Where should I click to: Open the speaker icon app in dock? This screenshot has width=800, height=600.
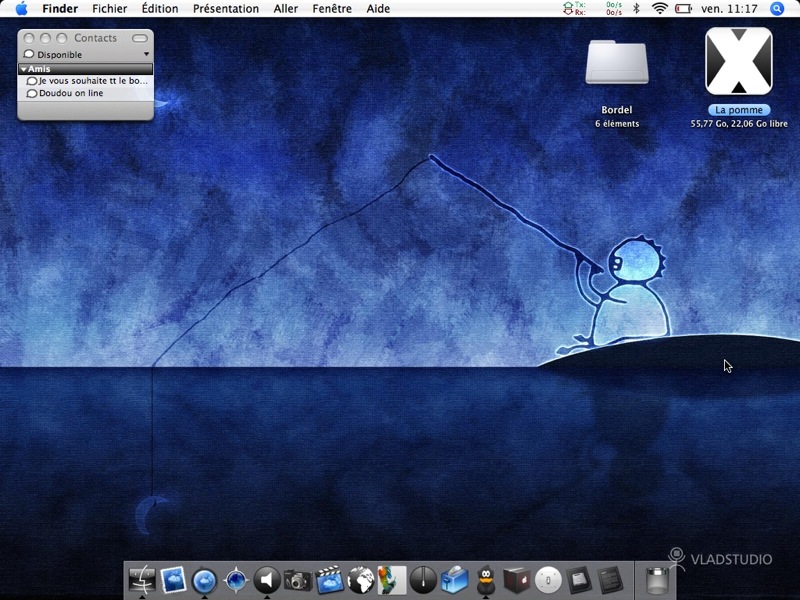coord(267,580)
